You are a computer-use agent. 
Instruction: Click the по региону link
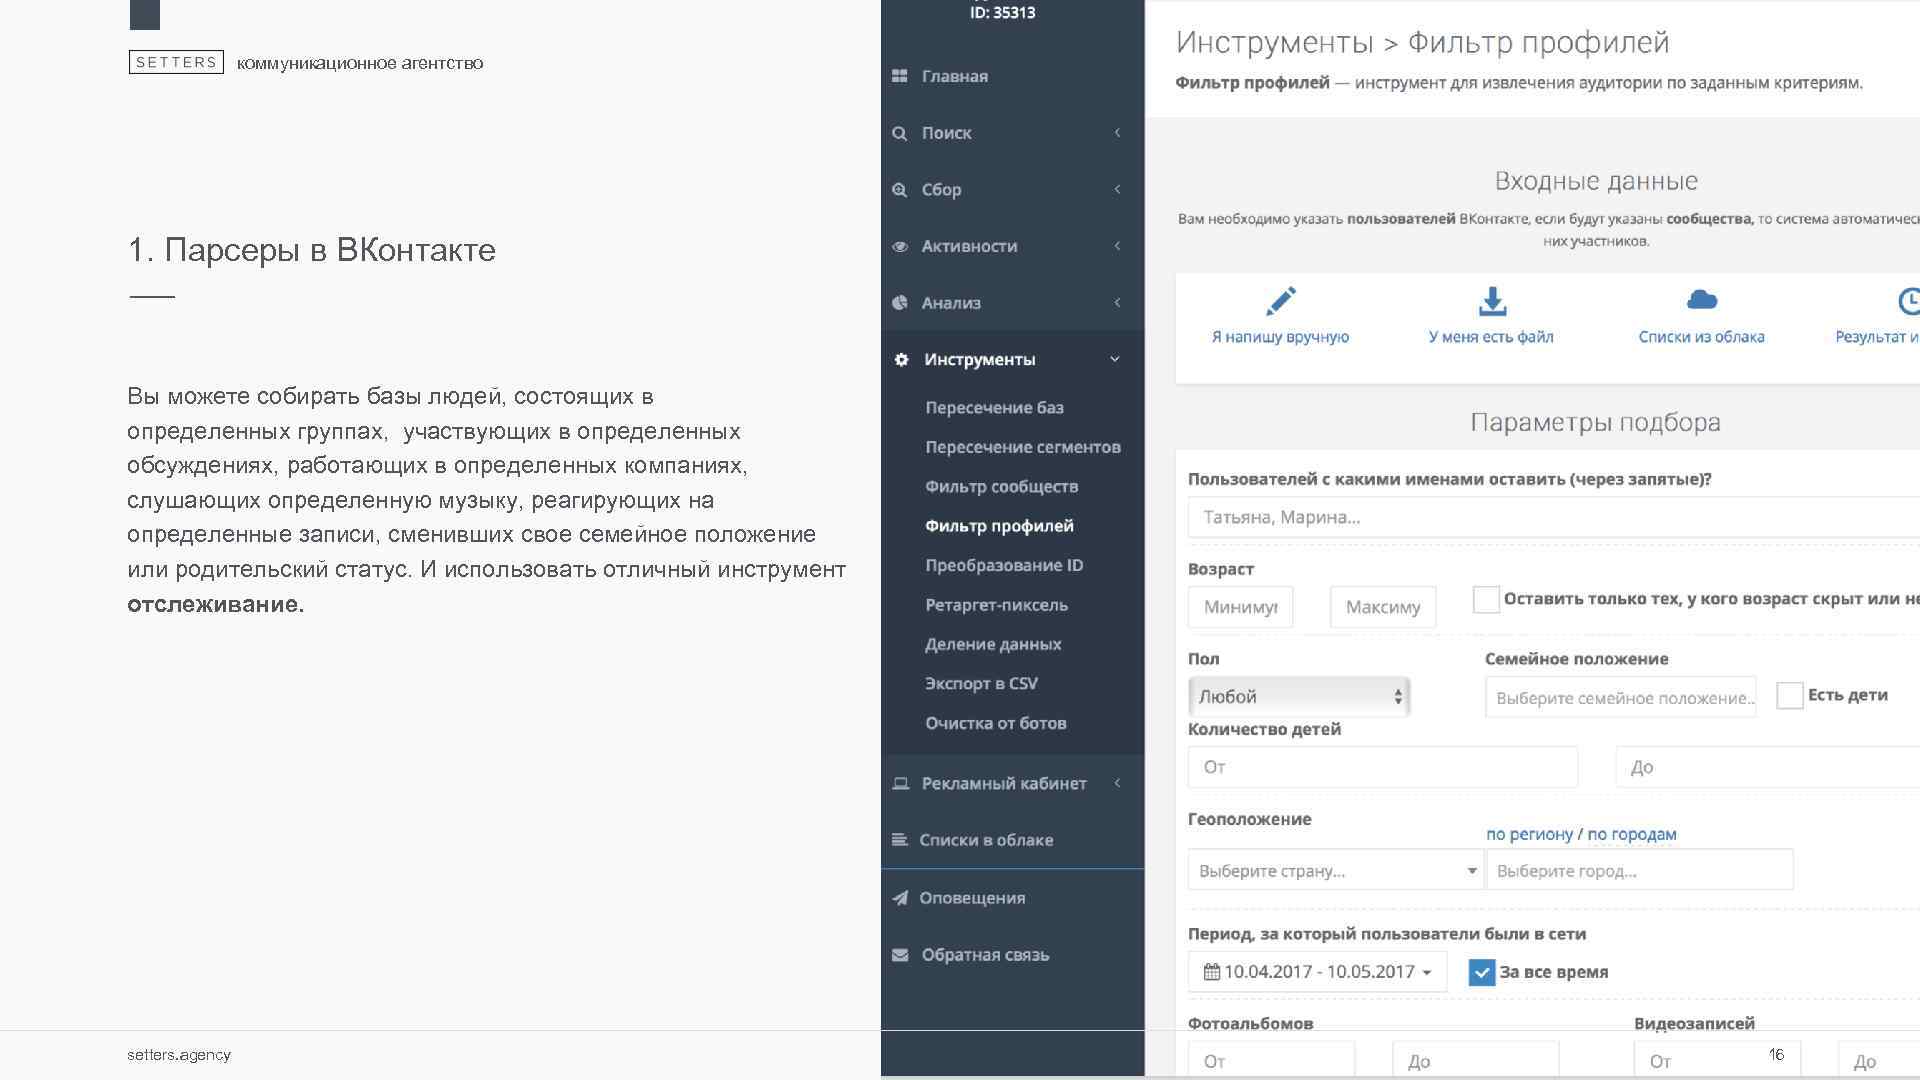tap(1529, 834)
